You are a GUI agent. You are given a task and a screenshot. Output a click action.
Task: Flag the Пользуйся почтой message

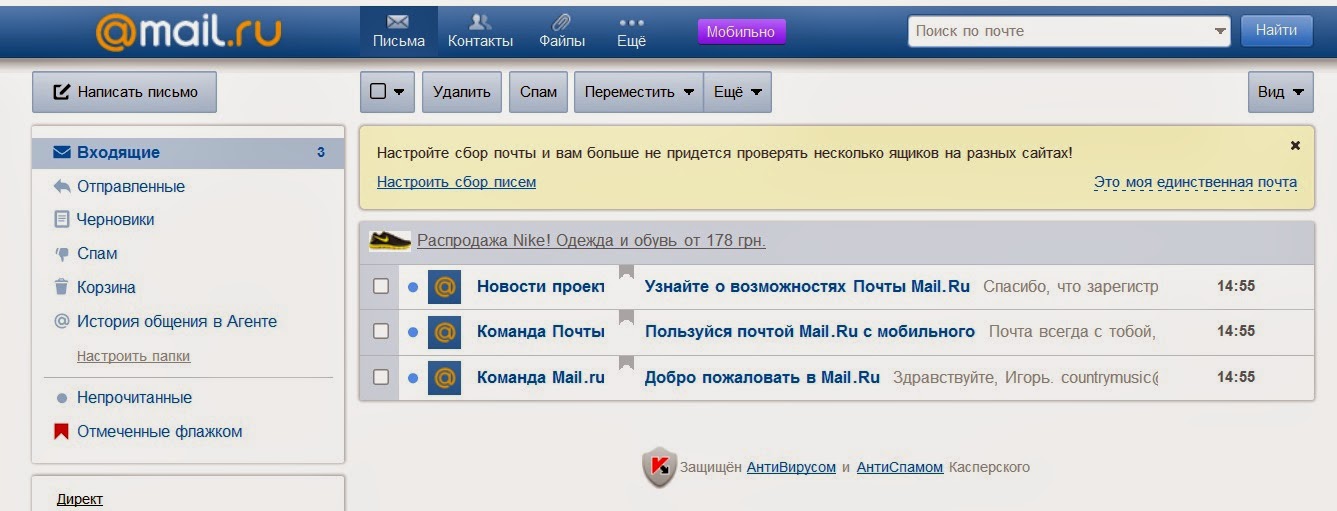pyautogui.click(x=627, y=318)
